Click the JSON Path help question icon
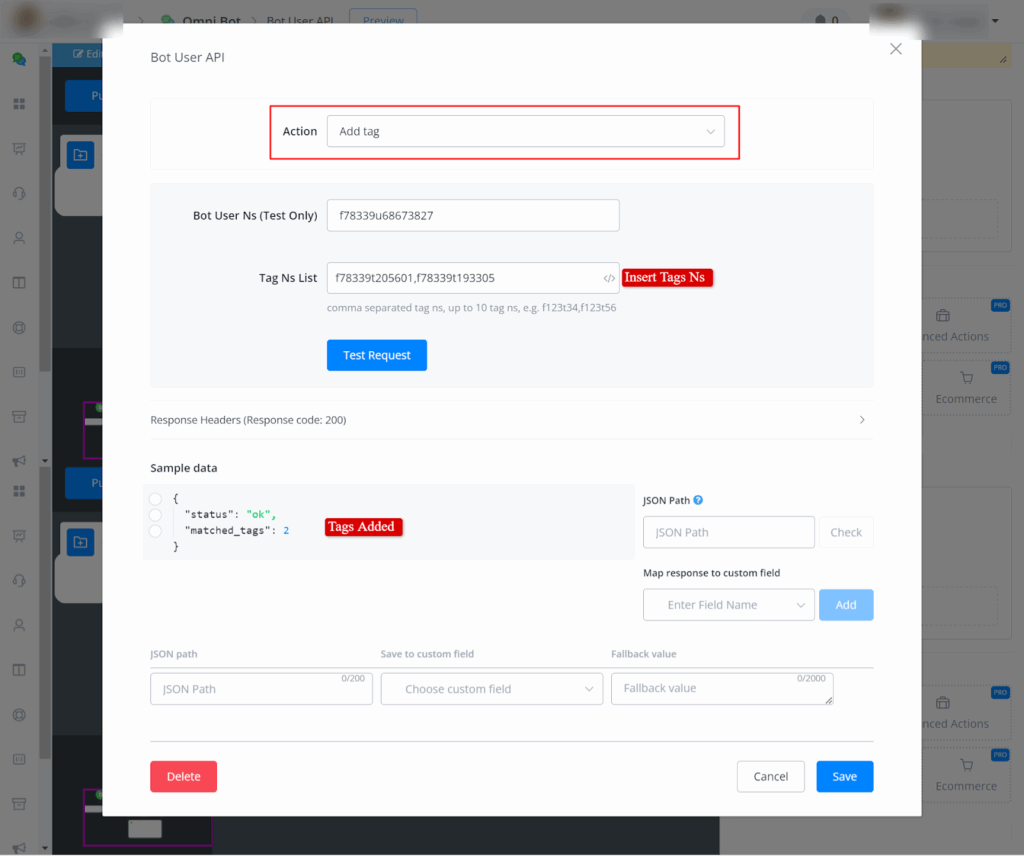This screenshot has width=1024, height=856. tap(698, 500)
